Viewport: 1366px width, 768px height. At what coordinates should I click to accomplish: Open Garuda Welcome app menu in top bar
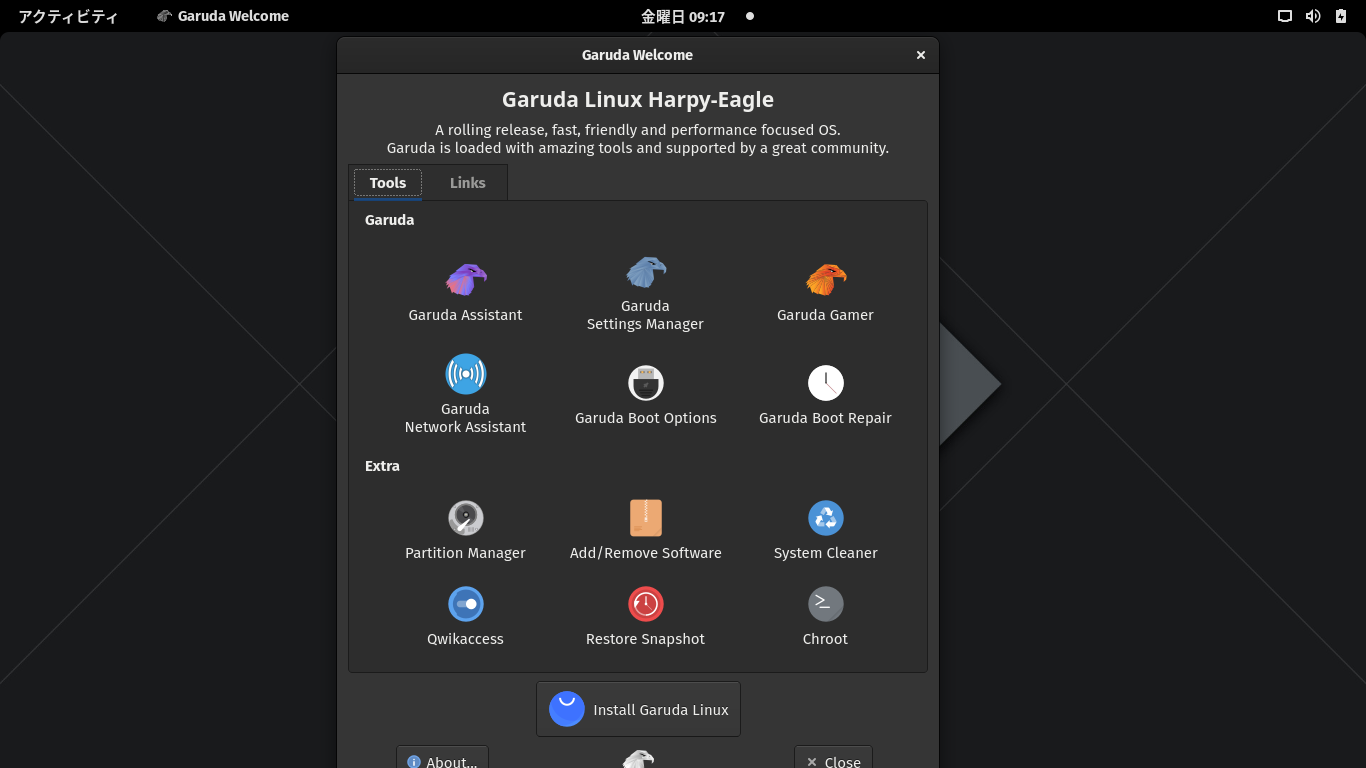pos(223,16)
